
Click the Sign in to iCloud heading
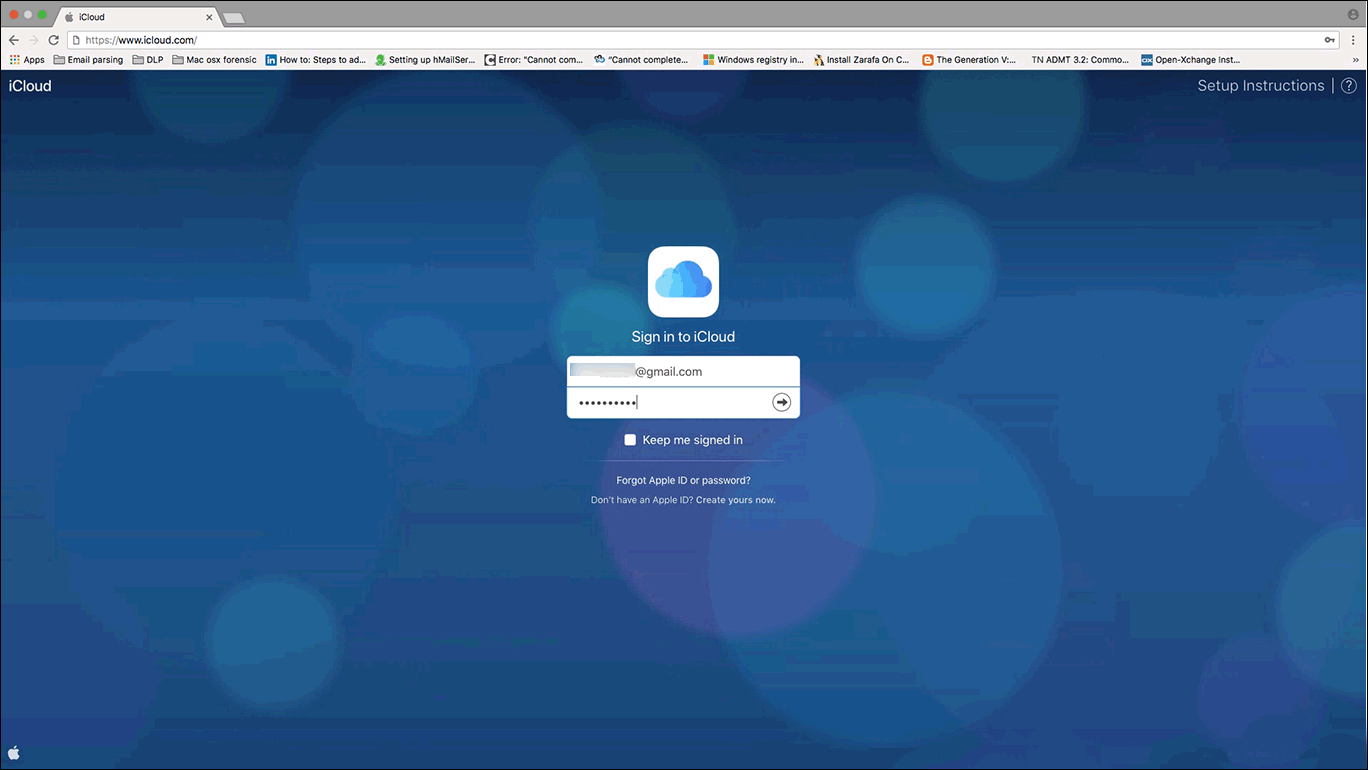[x=683, y=337]
